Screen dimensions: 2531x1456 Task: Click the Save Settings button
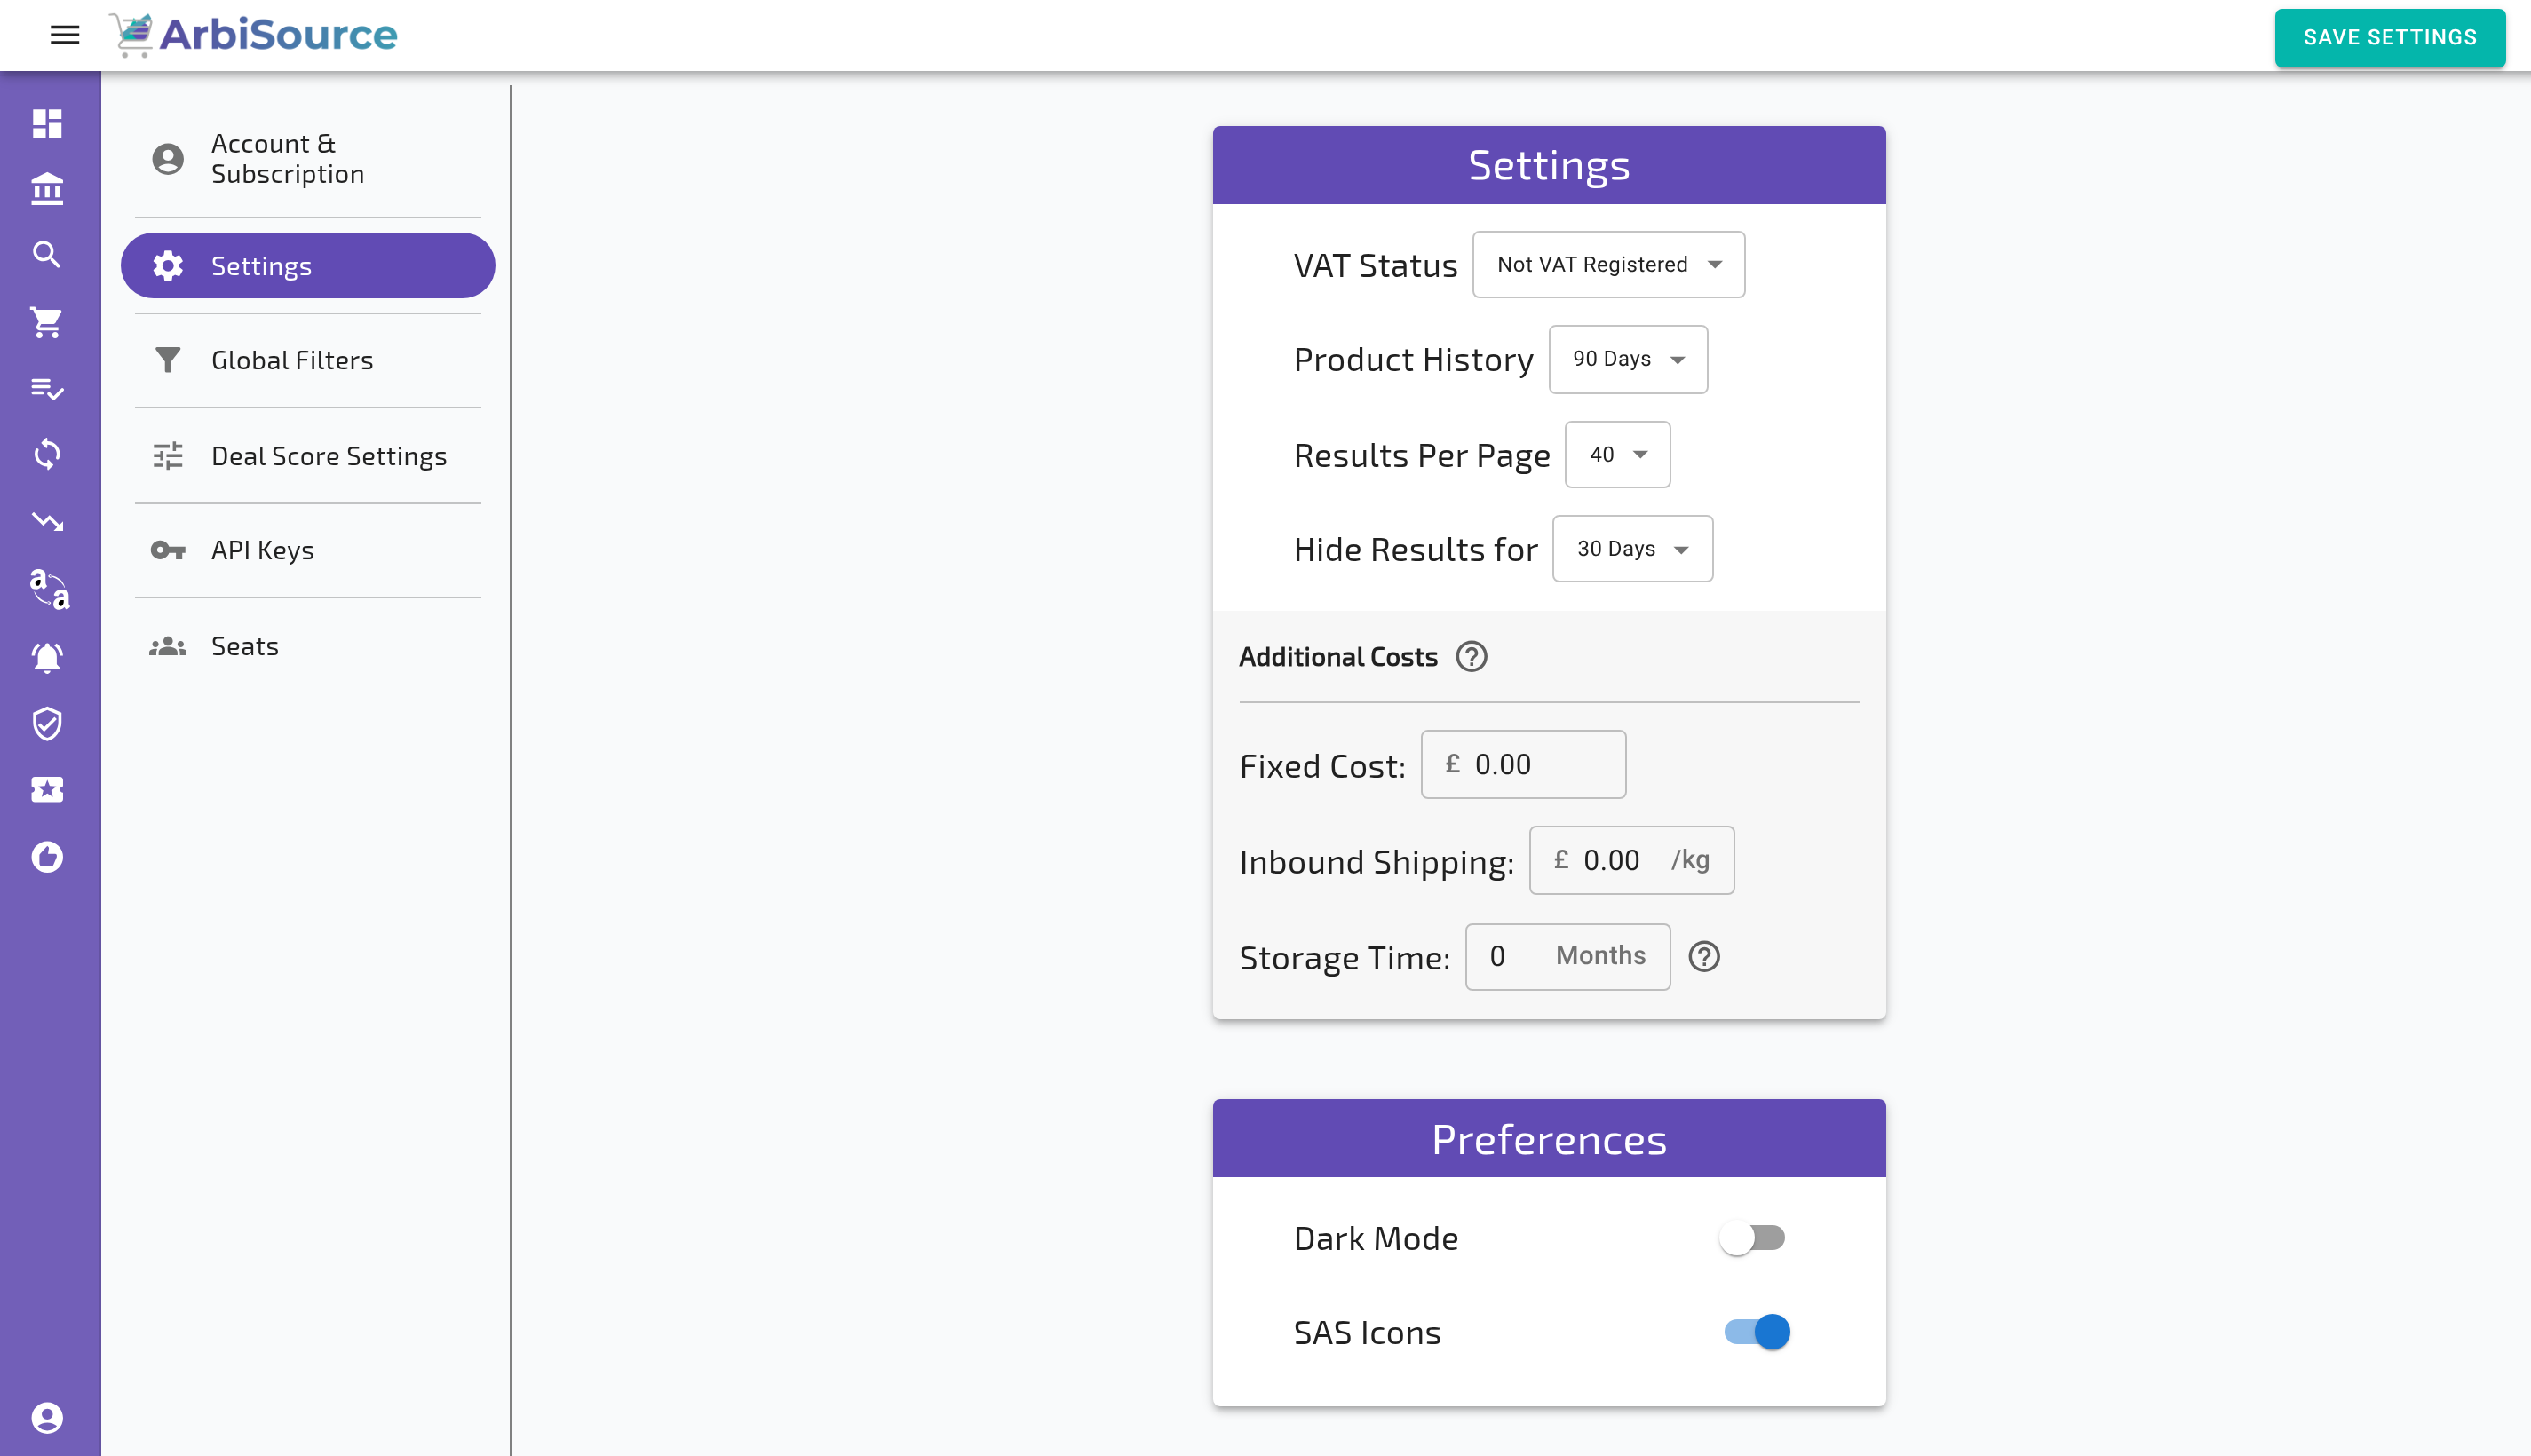coord(2389,38)
